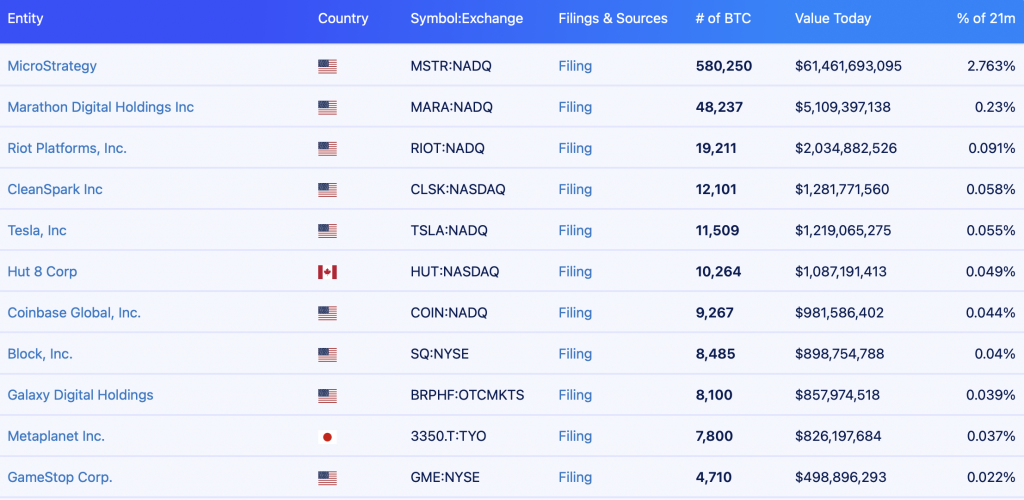
Task: Open the Filing link for GameStop Corp.
Action: [575, 477]
